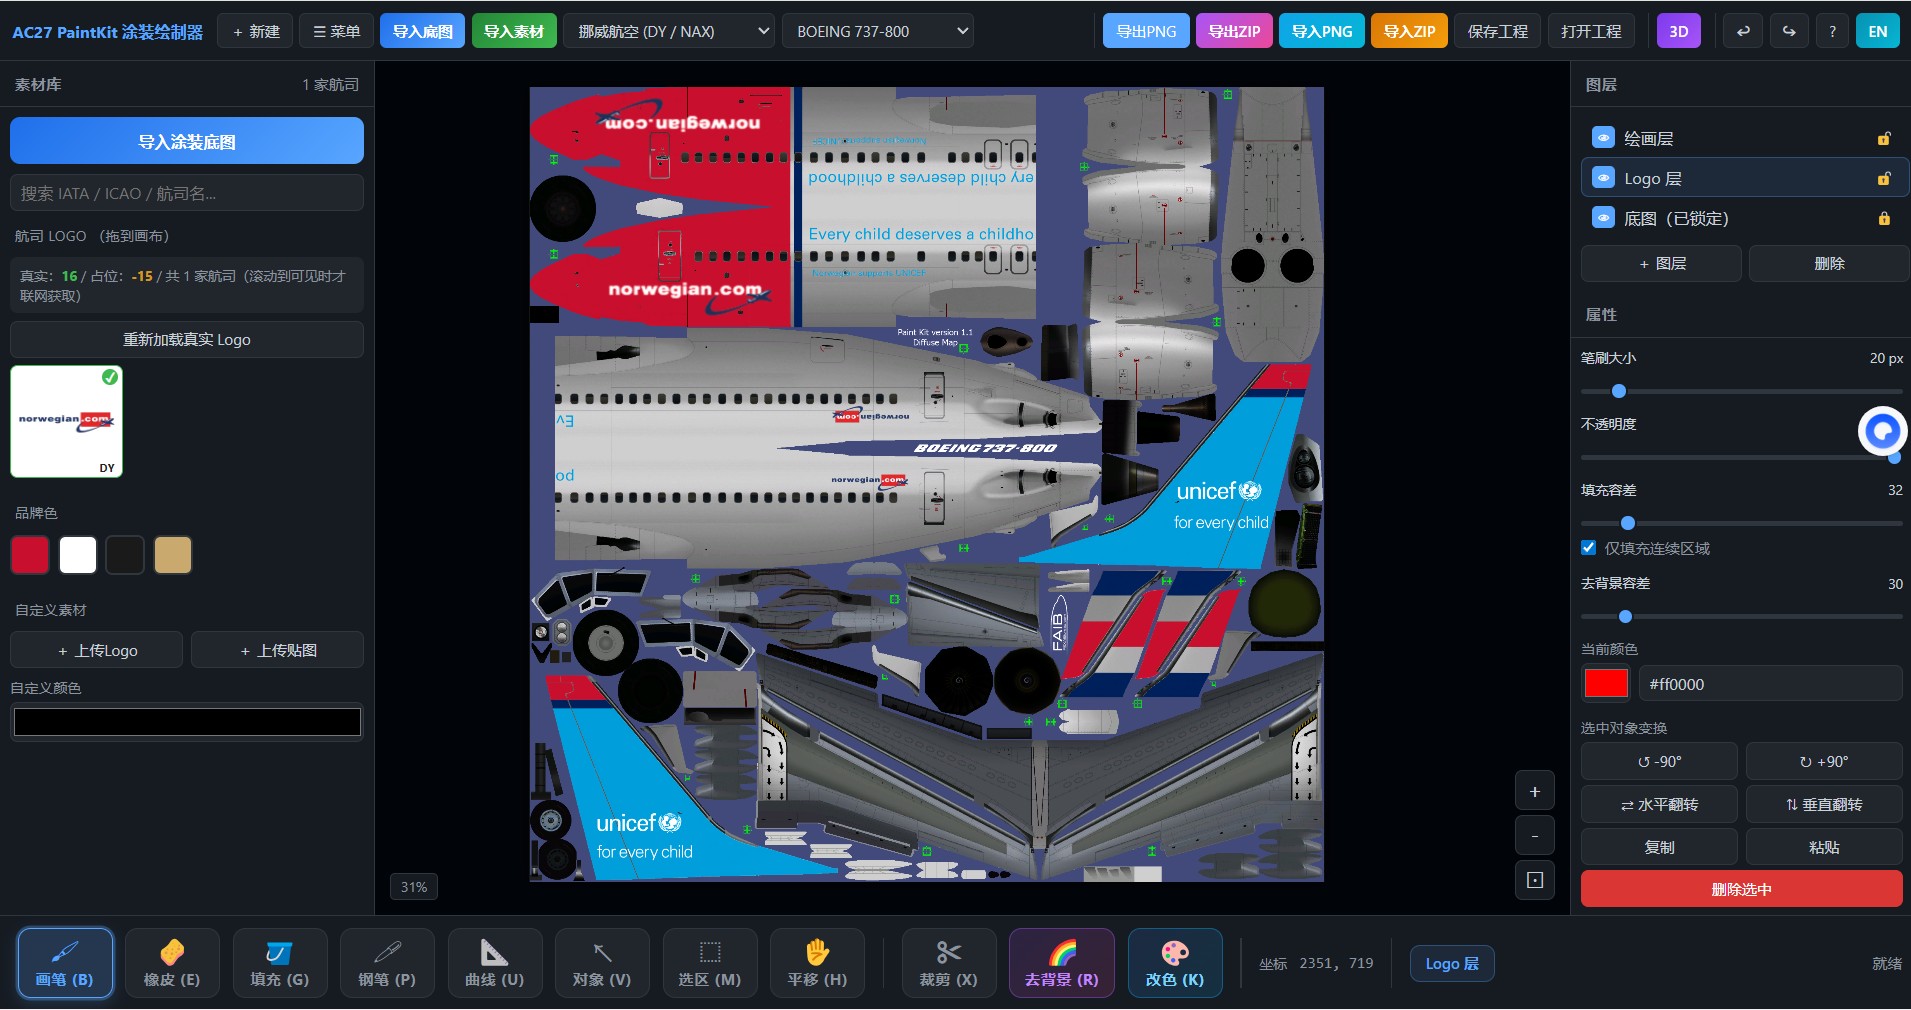Open the BOEING 737-800 aircraft dropdown

878,31
